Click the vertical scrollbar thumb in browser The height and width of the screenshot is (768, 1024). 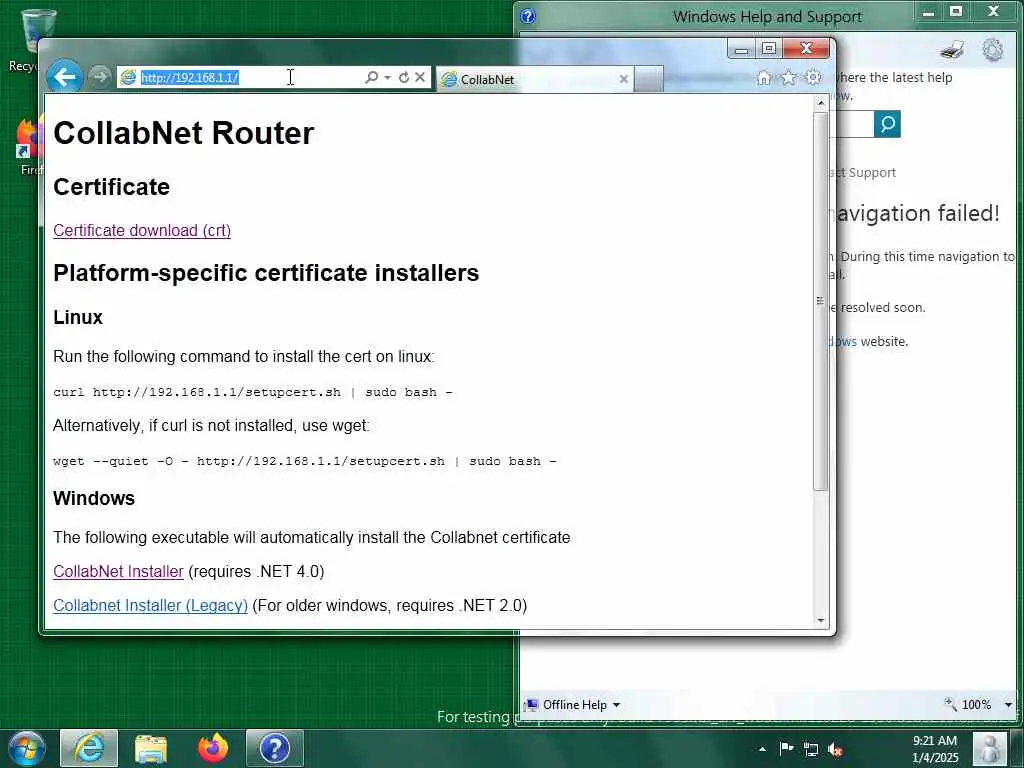[x=821, y=301]
